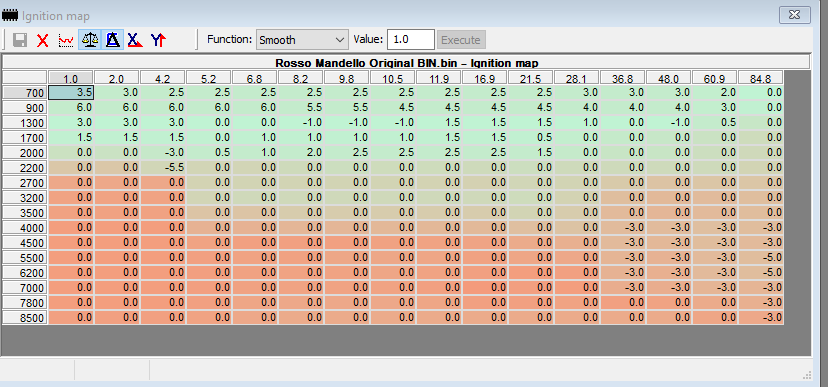Open the red line graph view

click(66, 40)
